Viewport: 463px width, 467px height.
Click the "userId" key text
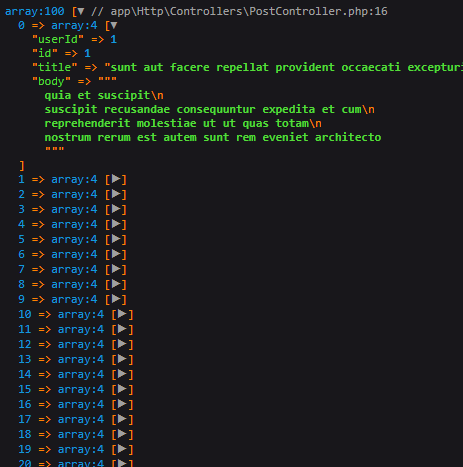coord(58,39)
